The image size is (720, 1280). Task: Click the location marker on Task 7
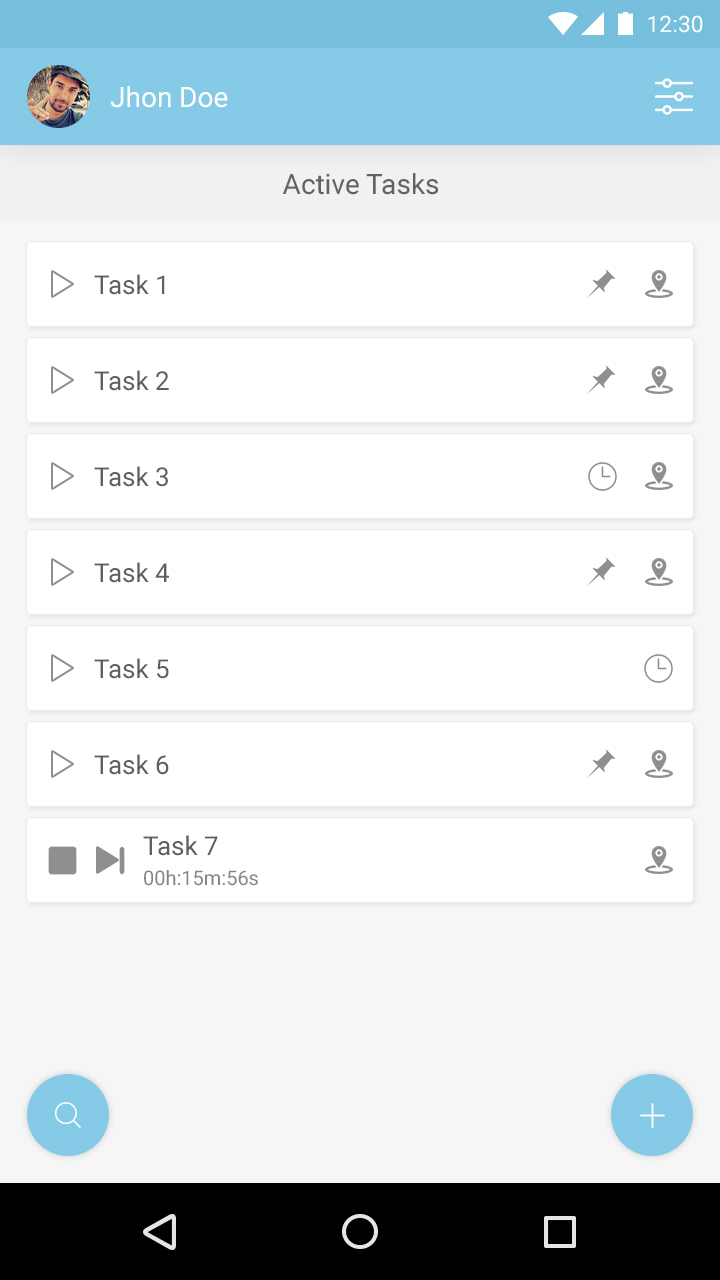tap(658, 860)
